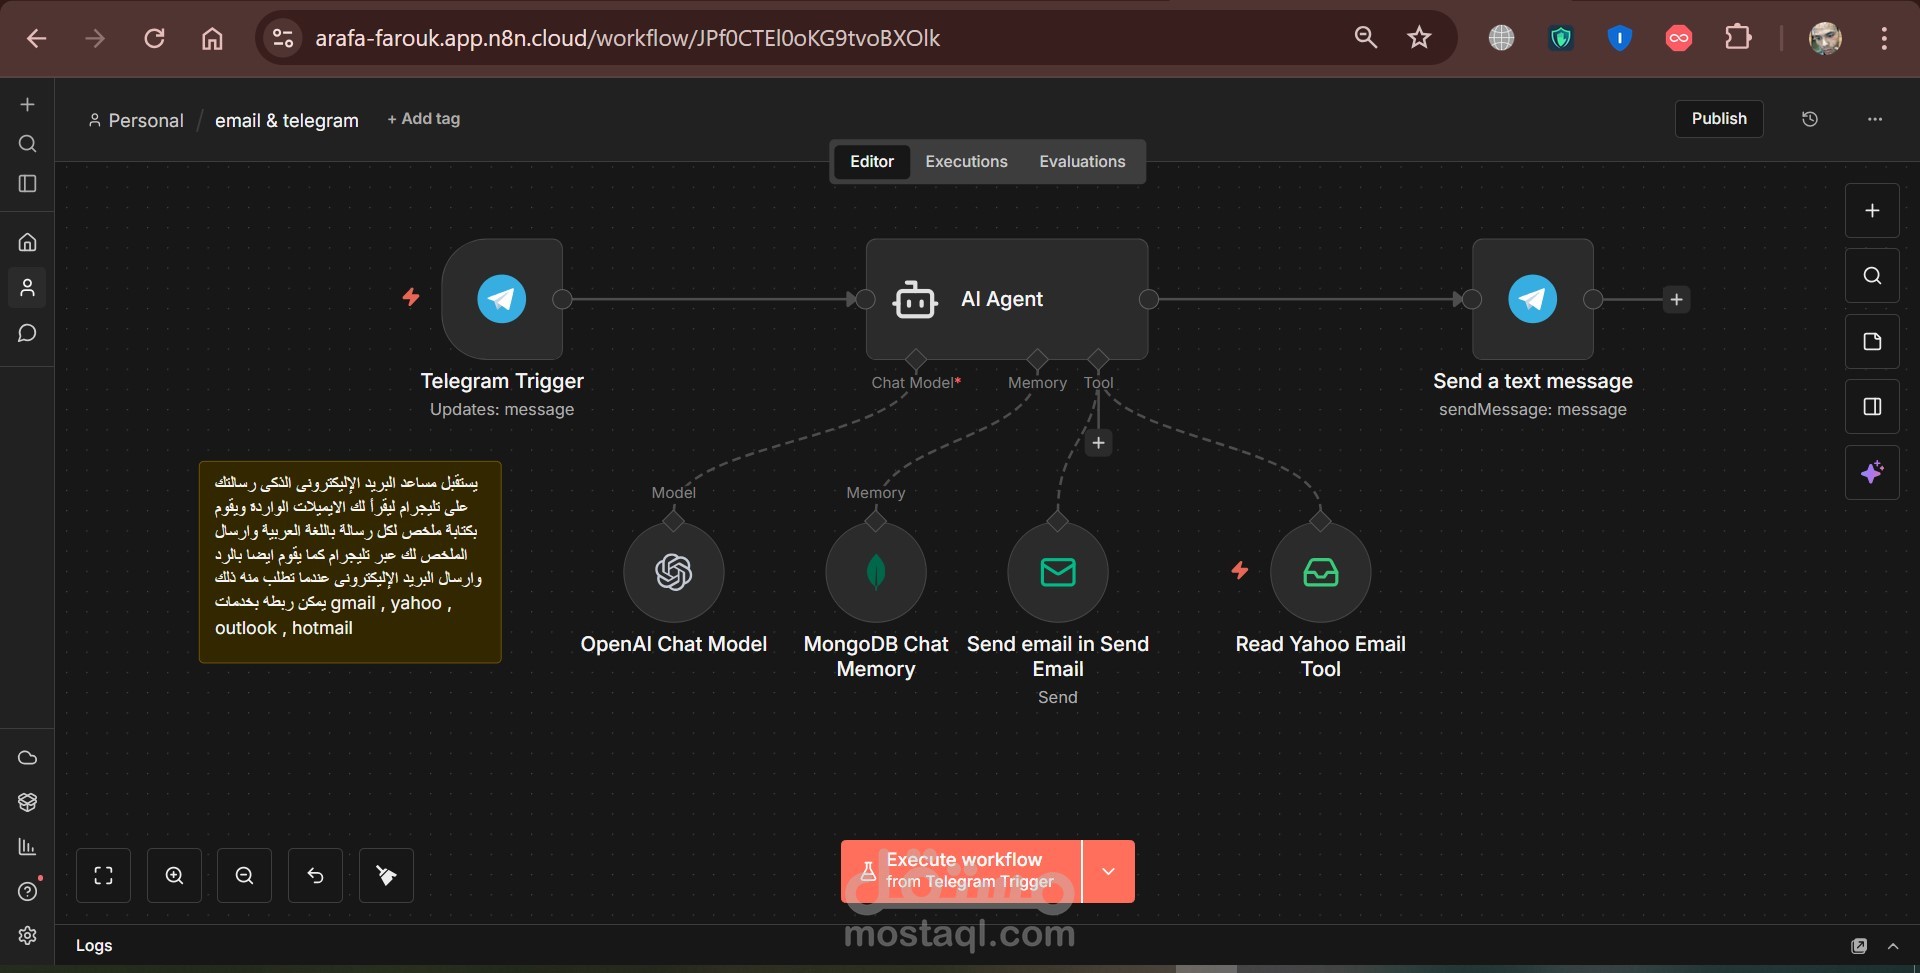
Task: Open the browser three-dot menu
Action: pos(1884,38)
